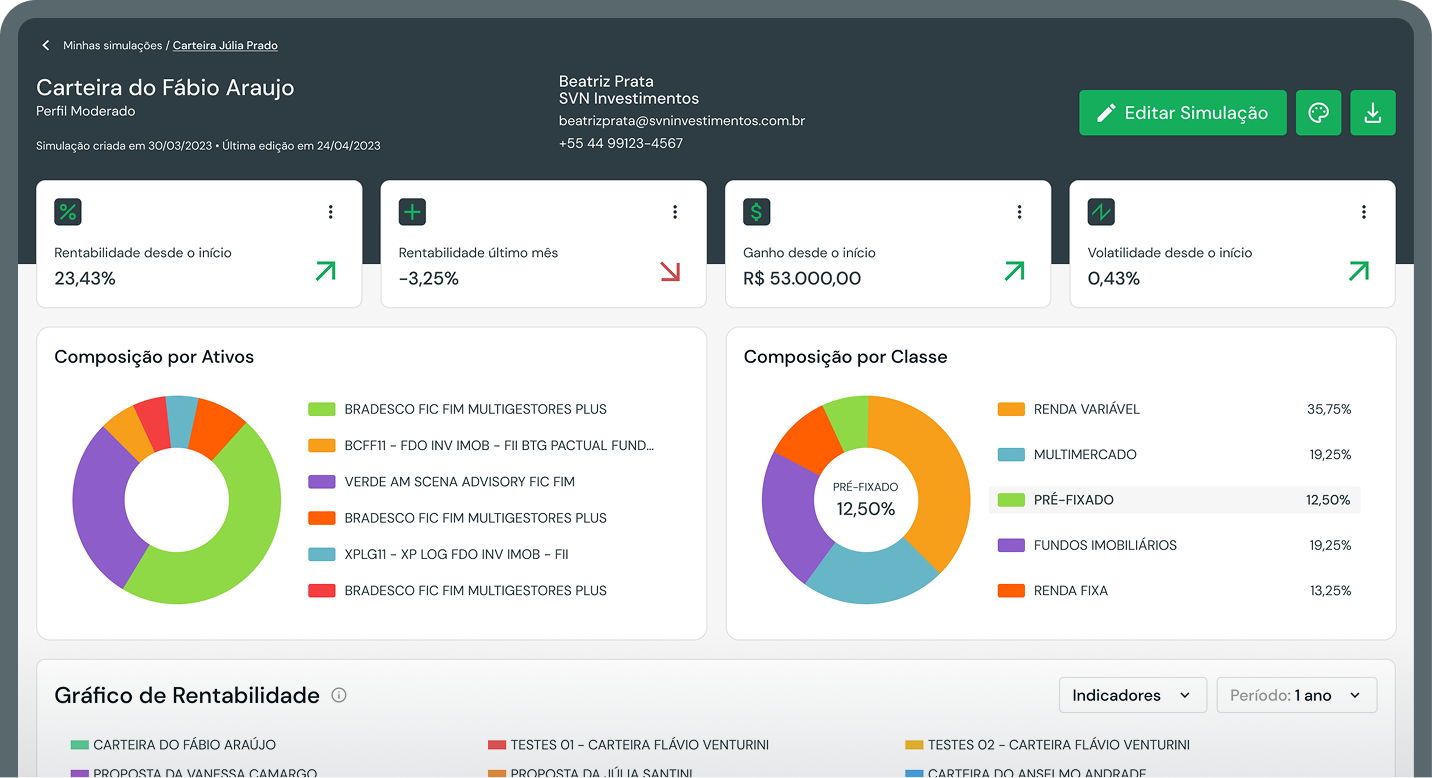Viewport: 1432px width, 778px height.
Task: Click the plus icon on Rentabilidade último mês card
Action: click(x=412, y=212)
